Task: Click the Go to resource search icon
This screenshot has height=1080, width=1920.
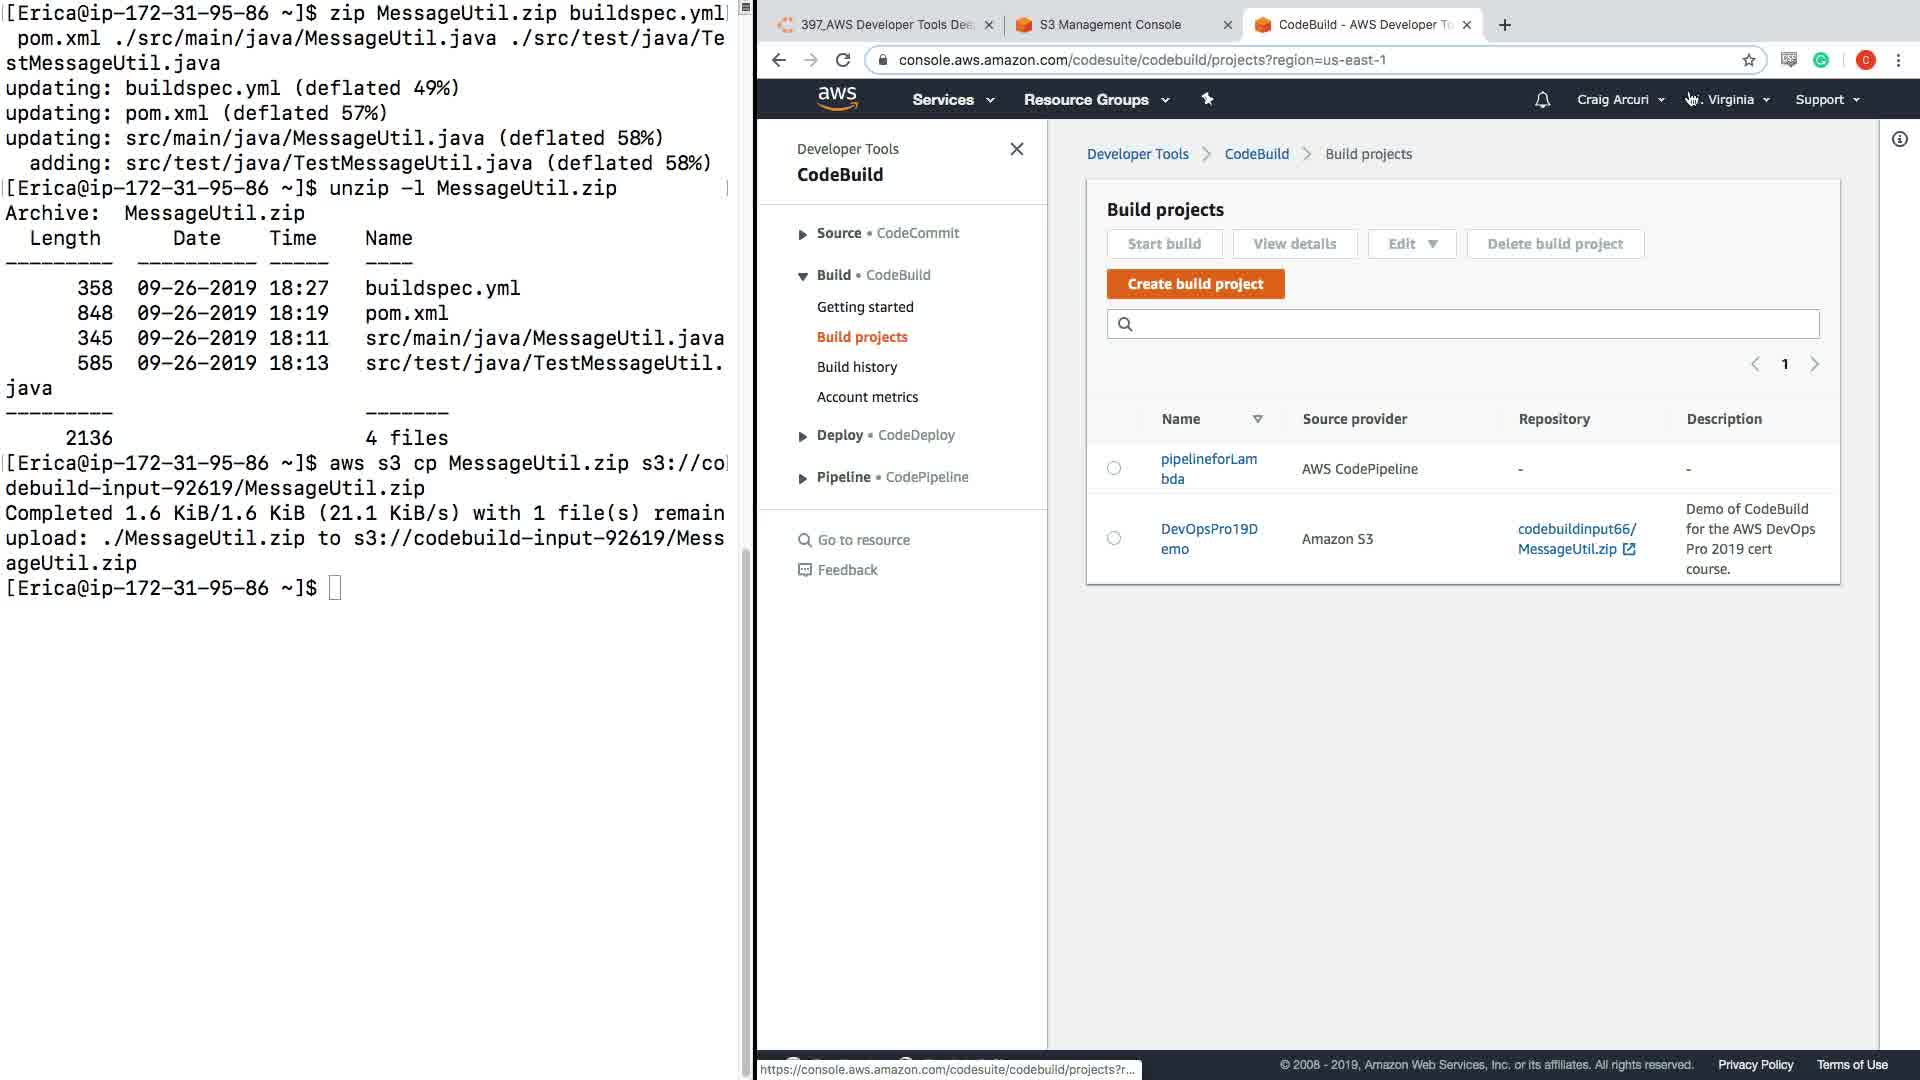Action: (x=804, y=540)
